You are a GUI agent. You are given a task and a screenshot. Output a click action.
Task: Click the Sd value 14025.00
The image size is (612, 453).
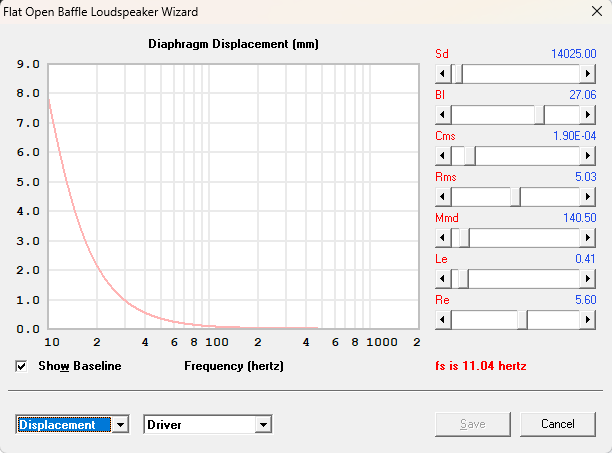click(573, 54)
